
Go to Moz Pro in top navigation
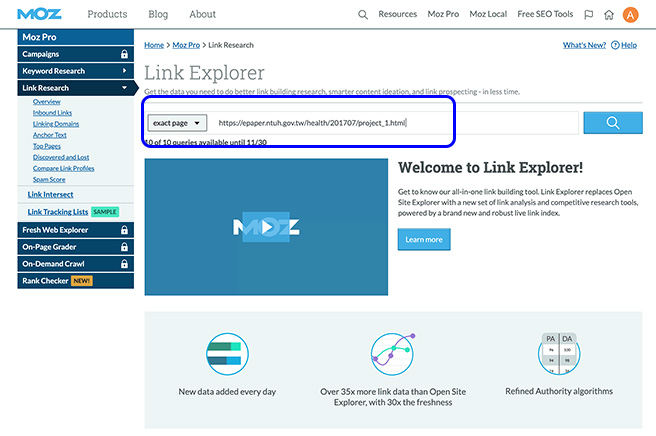tap(443, 14)
